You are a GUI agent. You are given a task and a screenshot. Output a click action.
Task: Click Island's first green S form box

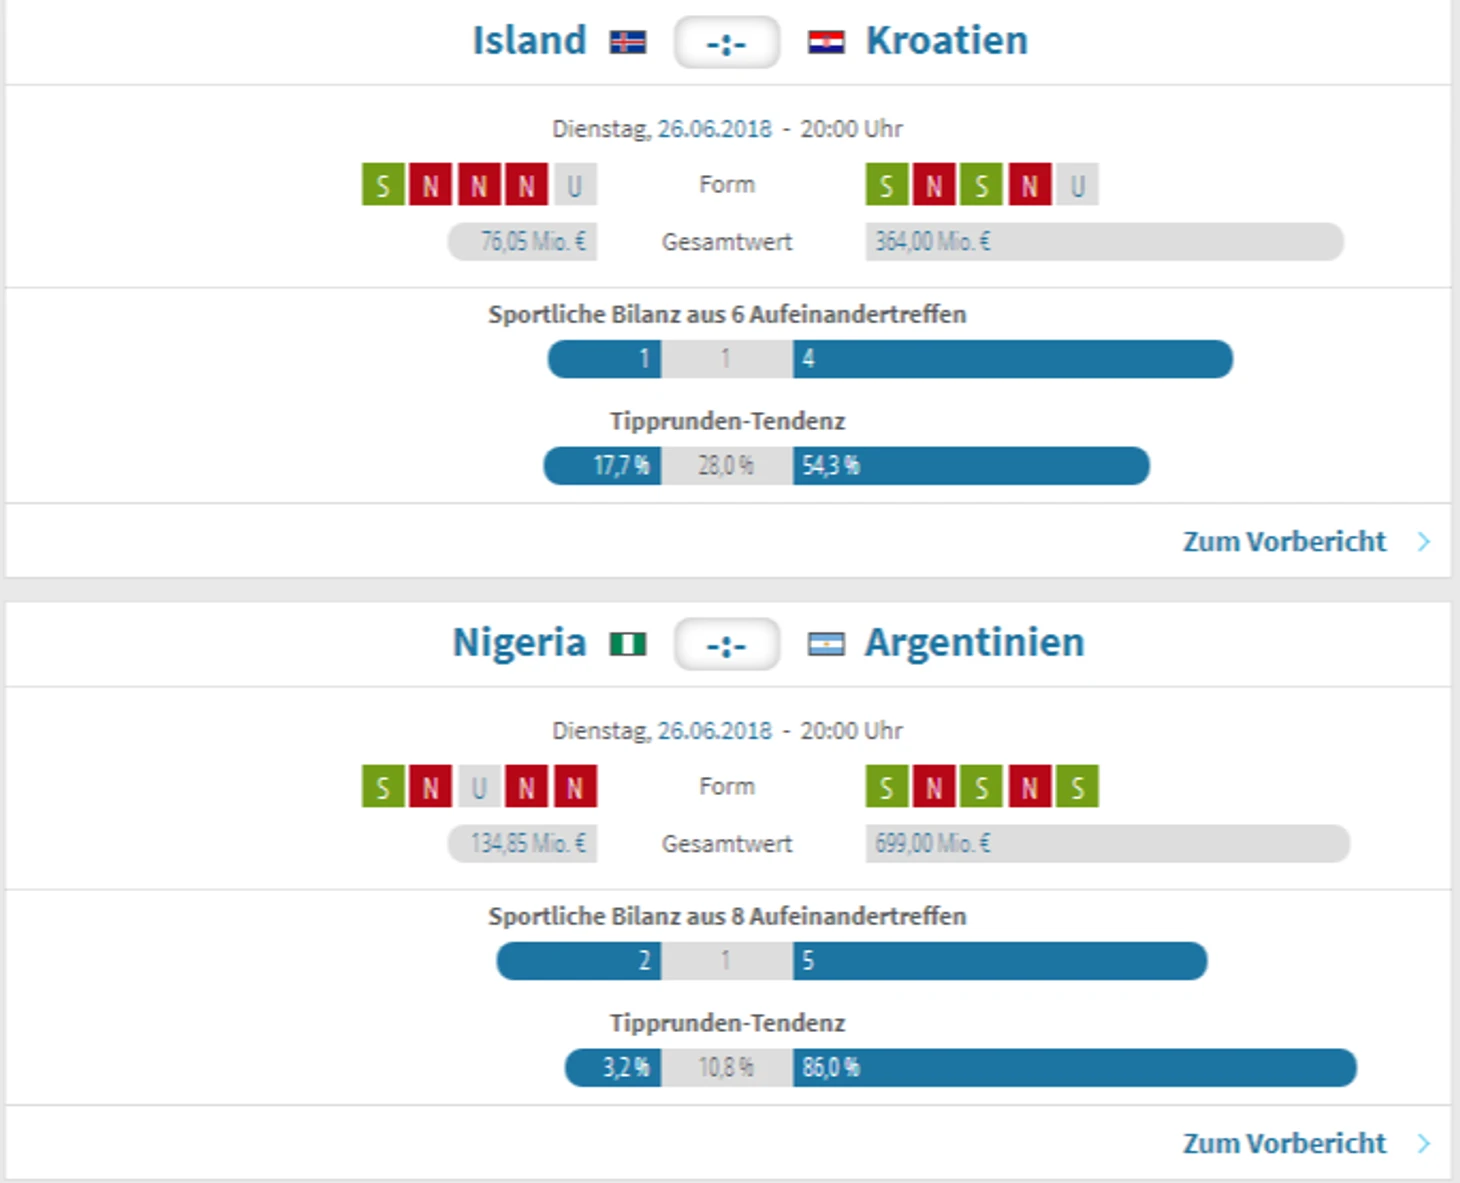(383, 185)
